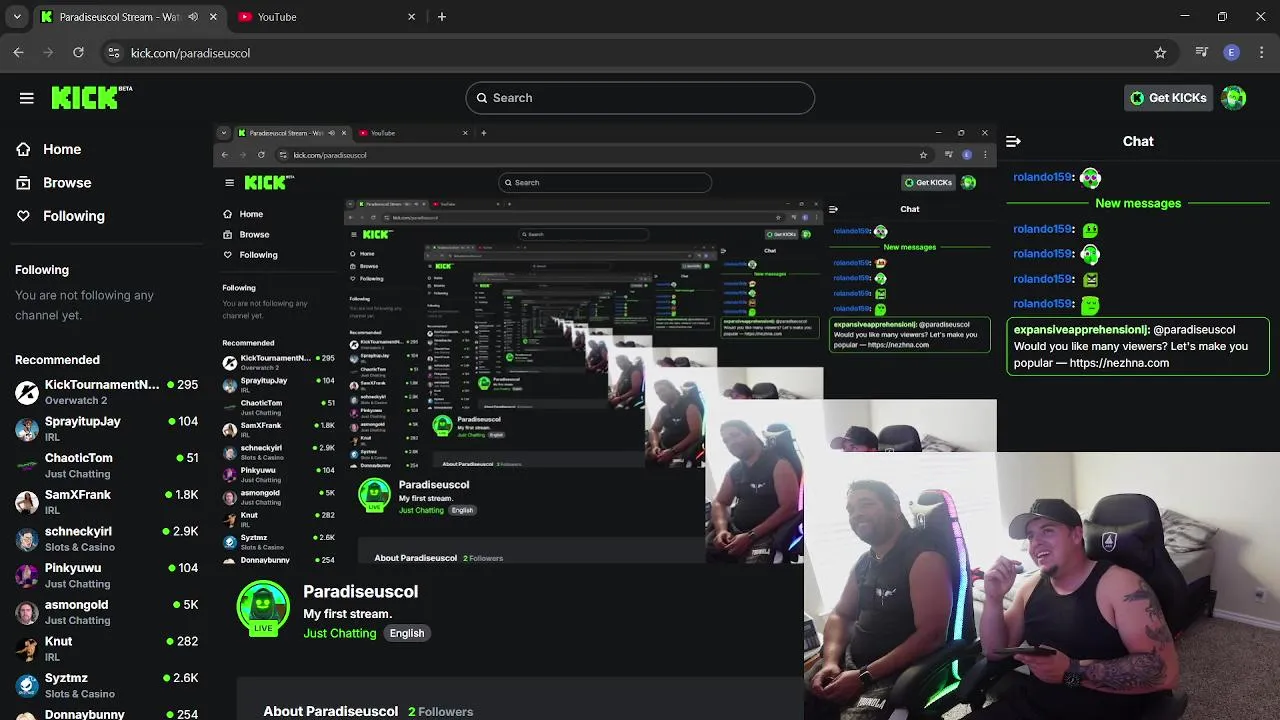Click the Following heart icon

pyautogui.click(x=23, y=216)
